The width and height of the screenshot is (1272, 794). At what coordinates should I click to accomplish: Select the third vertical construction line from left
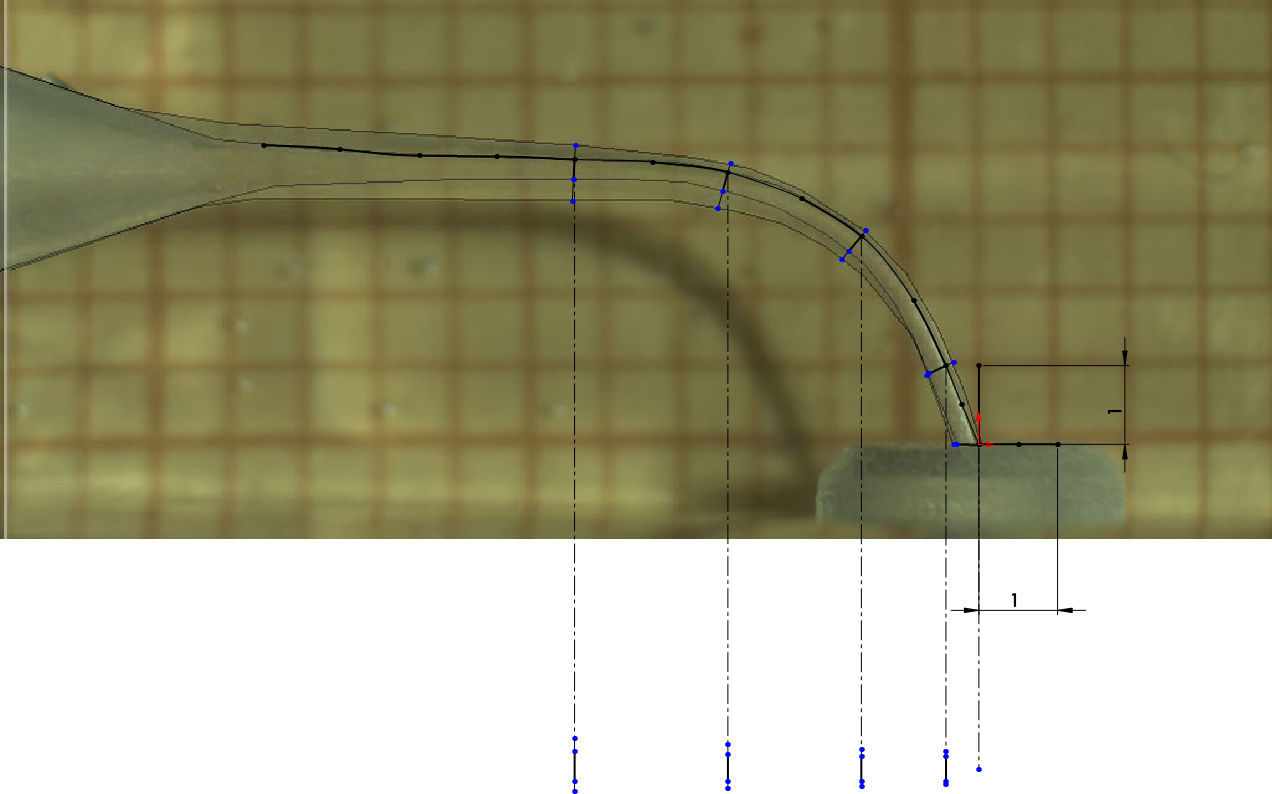[861, 500]
